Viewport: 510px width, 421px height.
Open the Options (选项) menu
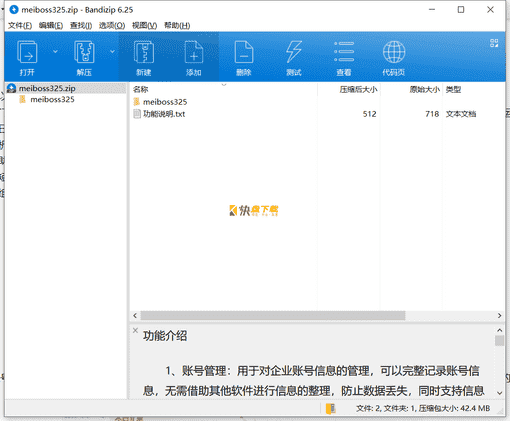point(112,25)
